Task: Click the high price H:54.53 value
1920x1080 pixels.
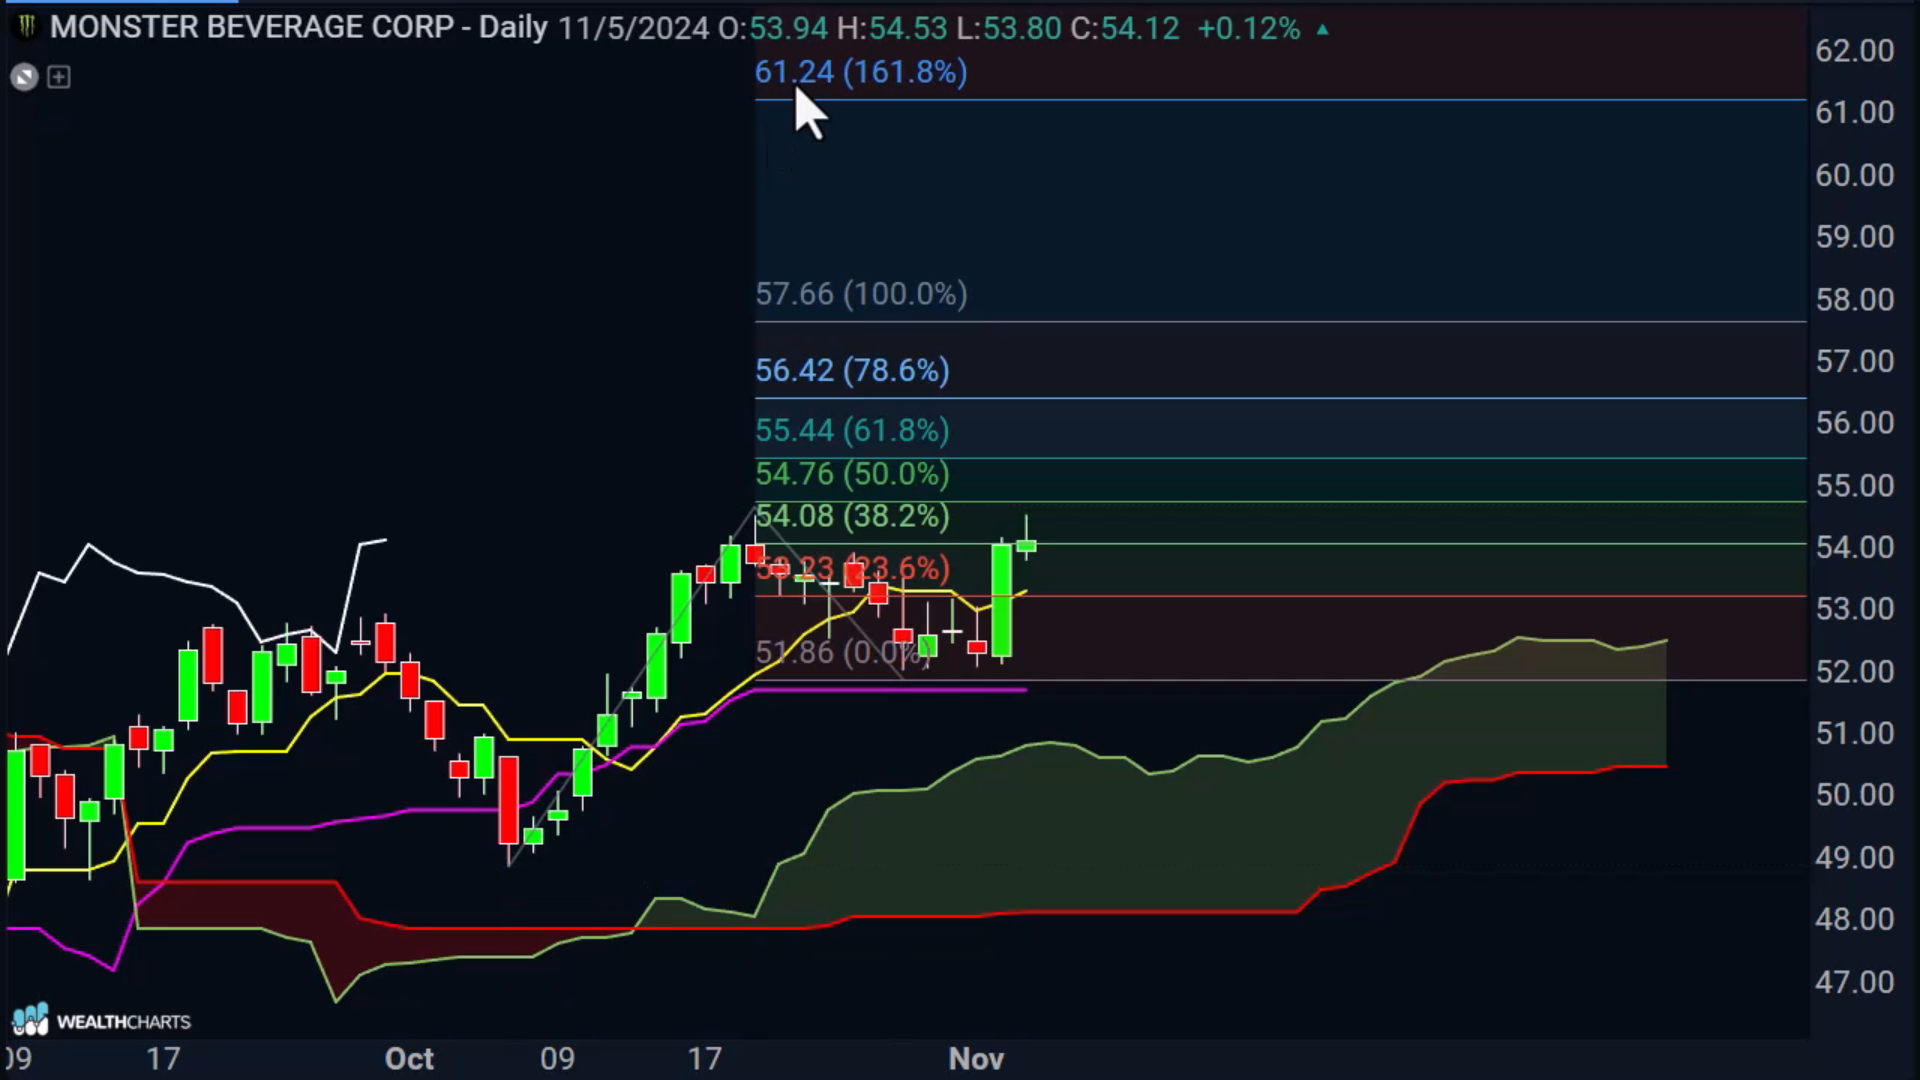Action: click(892, 28)
